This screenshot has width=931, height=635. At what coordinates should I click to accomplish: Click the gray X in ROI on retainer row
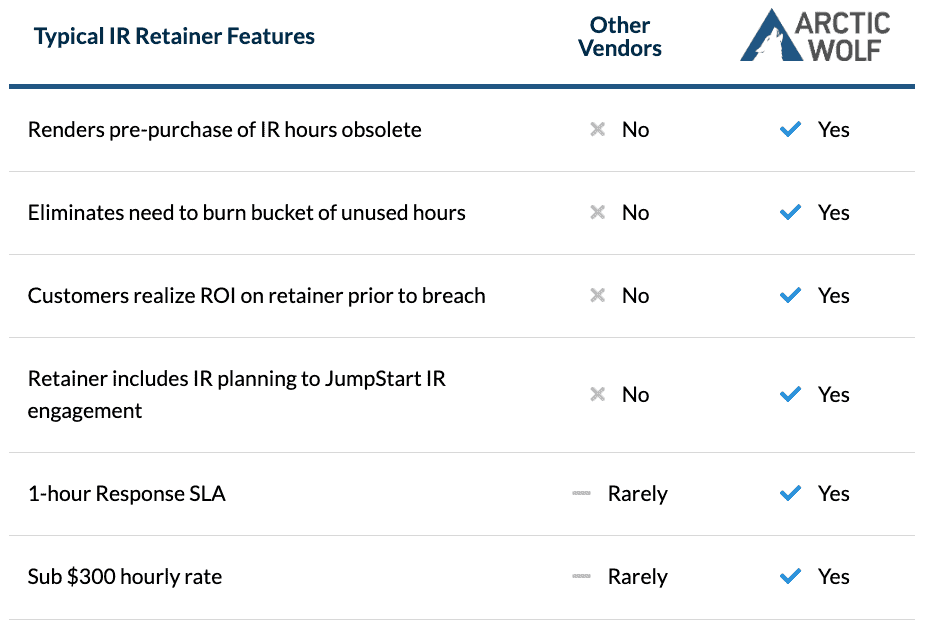(597, 295)
